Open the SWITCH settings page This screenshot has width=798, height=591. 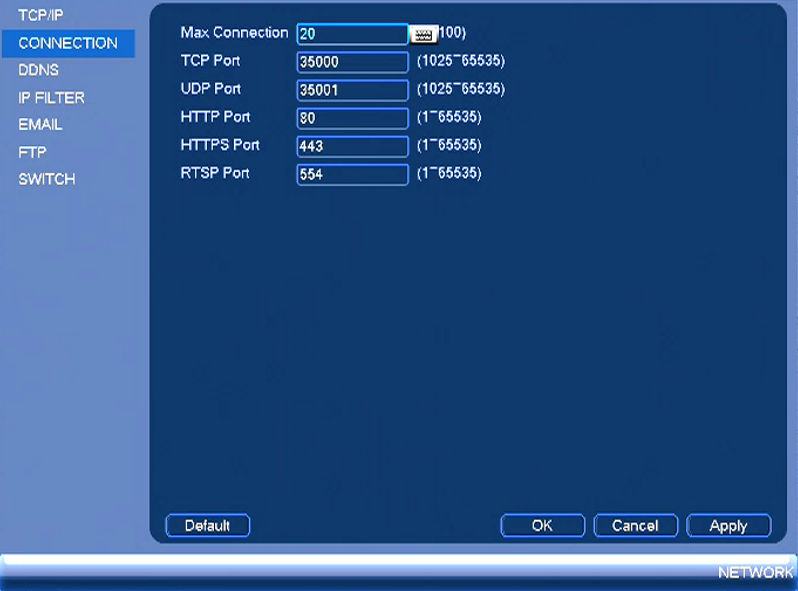point(47,179)
